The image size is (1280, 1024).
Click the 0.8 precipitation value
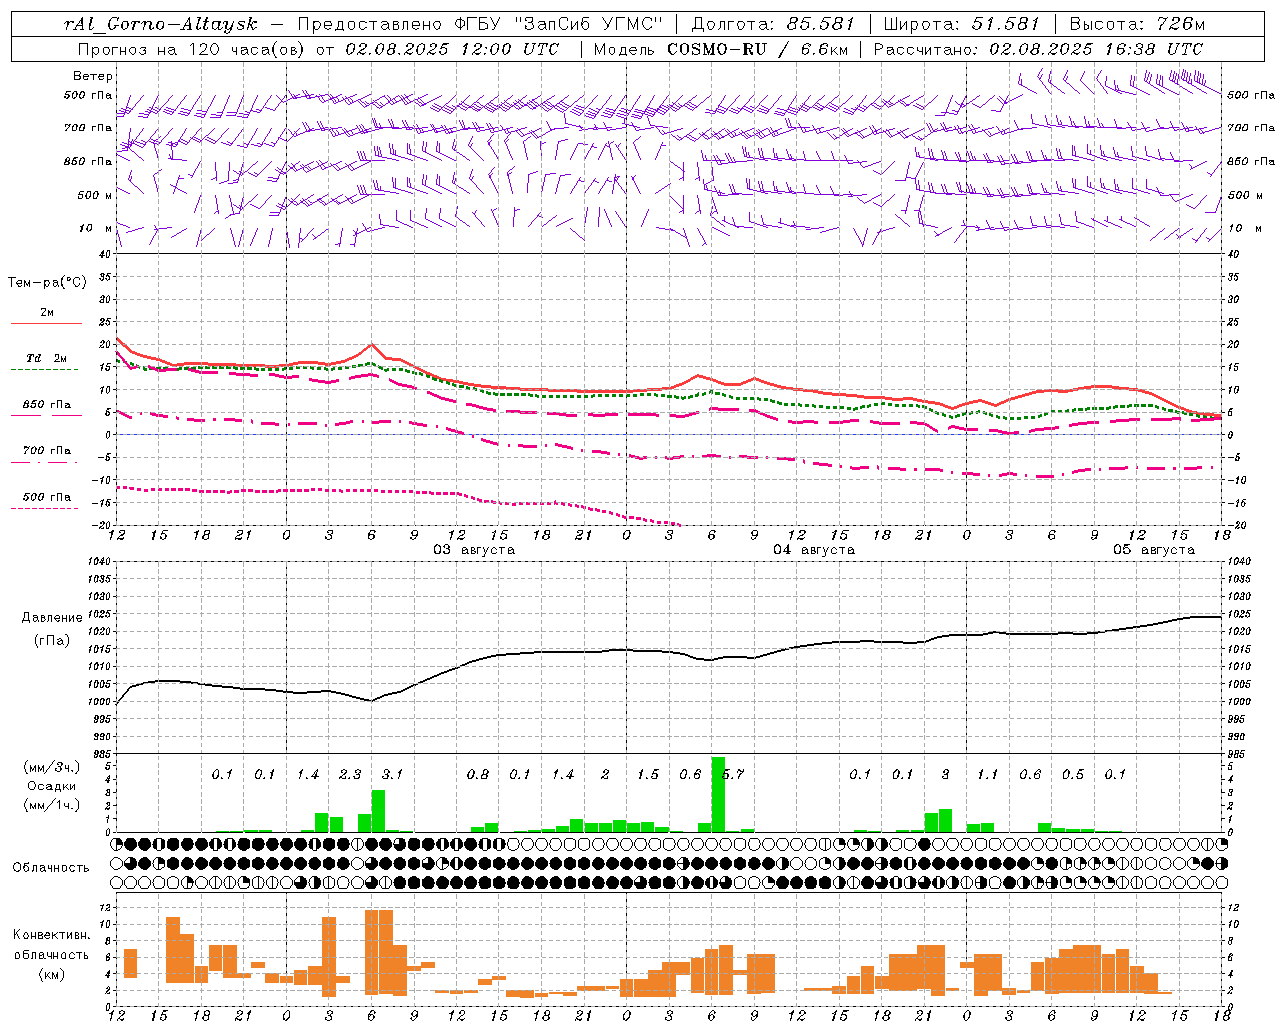point(478,774)
